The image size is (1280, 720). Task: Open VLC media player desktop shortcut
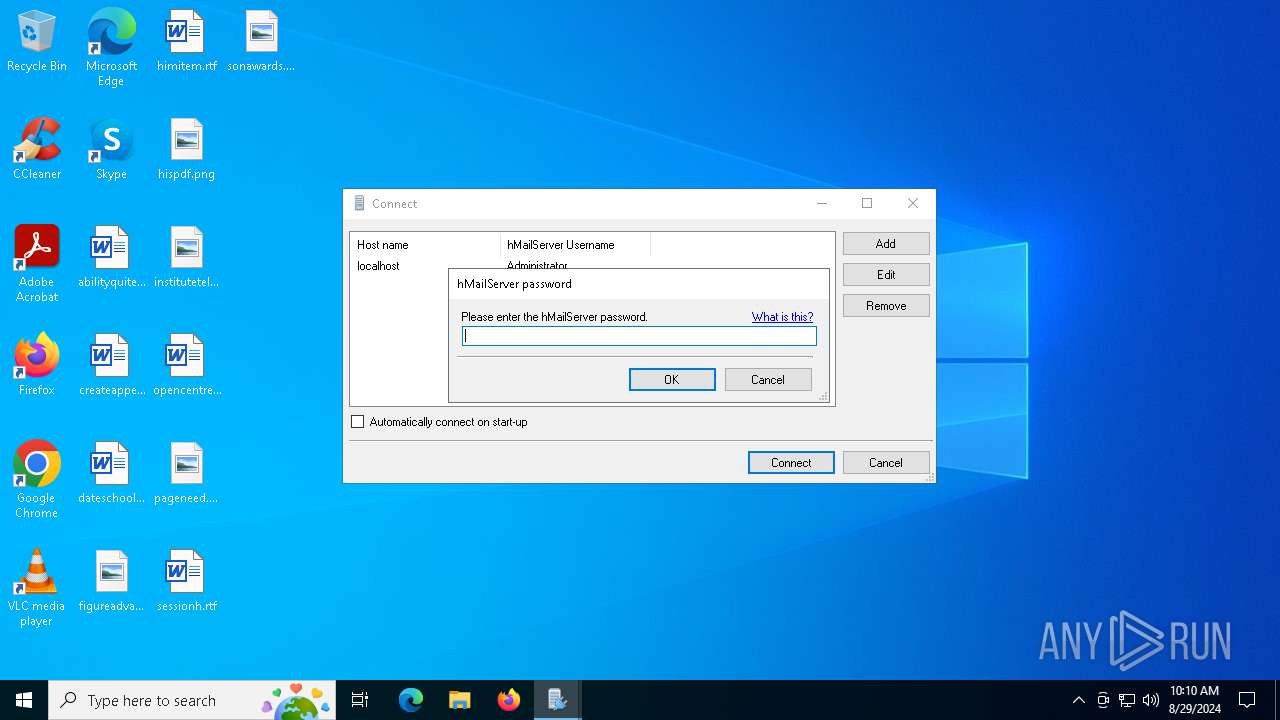[37, 588]
